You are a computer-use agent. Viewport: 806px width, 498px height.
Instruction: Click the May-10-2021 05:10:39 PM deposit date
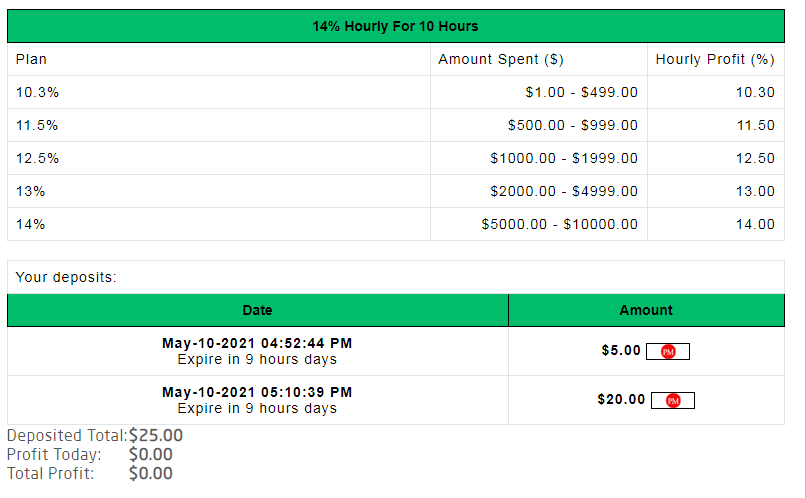(x=257, y=392)
